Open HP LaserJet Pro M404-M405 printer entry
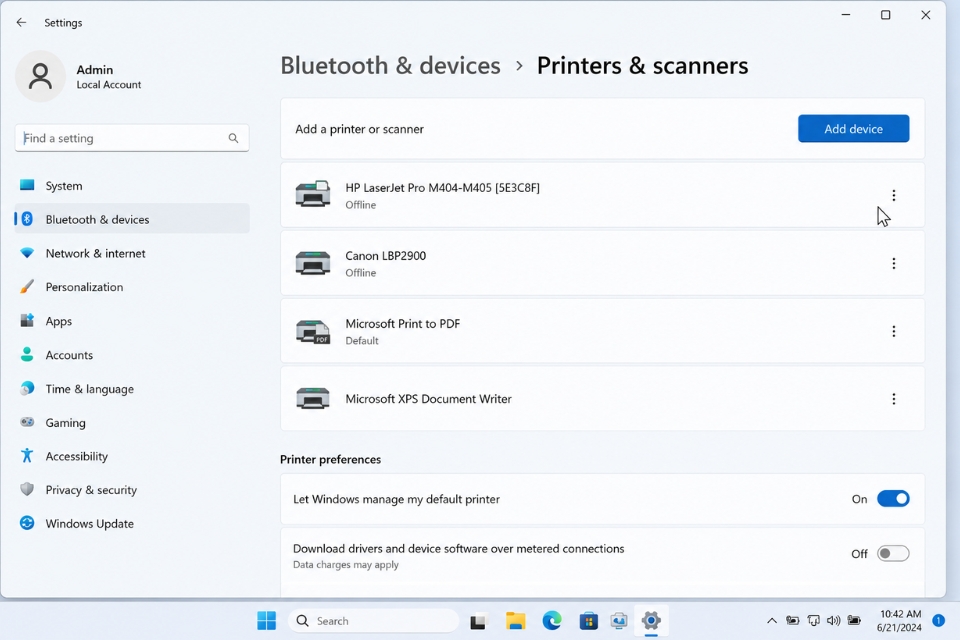This screenshot has height=640, width=960. (602, 195)
